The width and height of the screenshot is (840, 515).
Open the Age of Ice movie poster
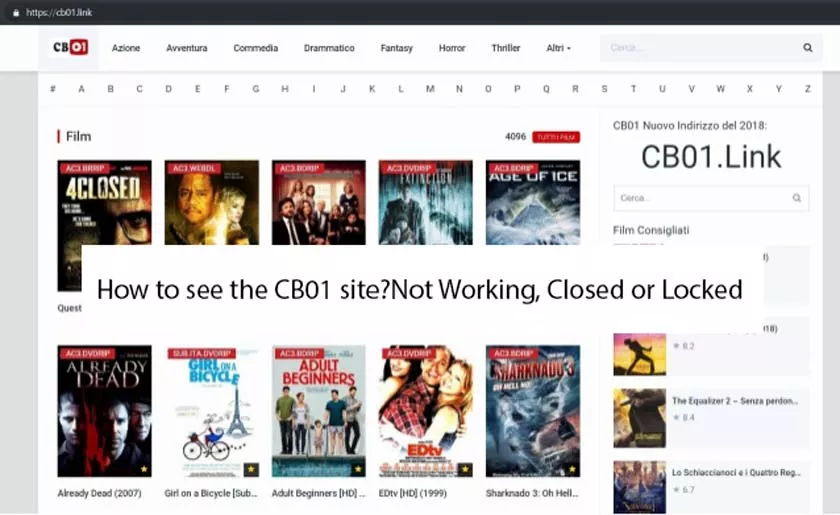(x=533, y=203)
